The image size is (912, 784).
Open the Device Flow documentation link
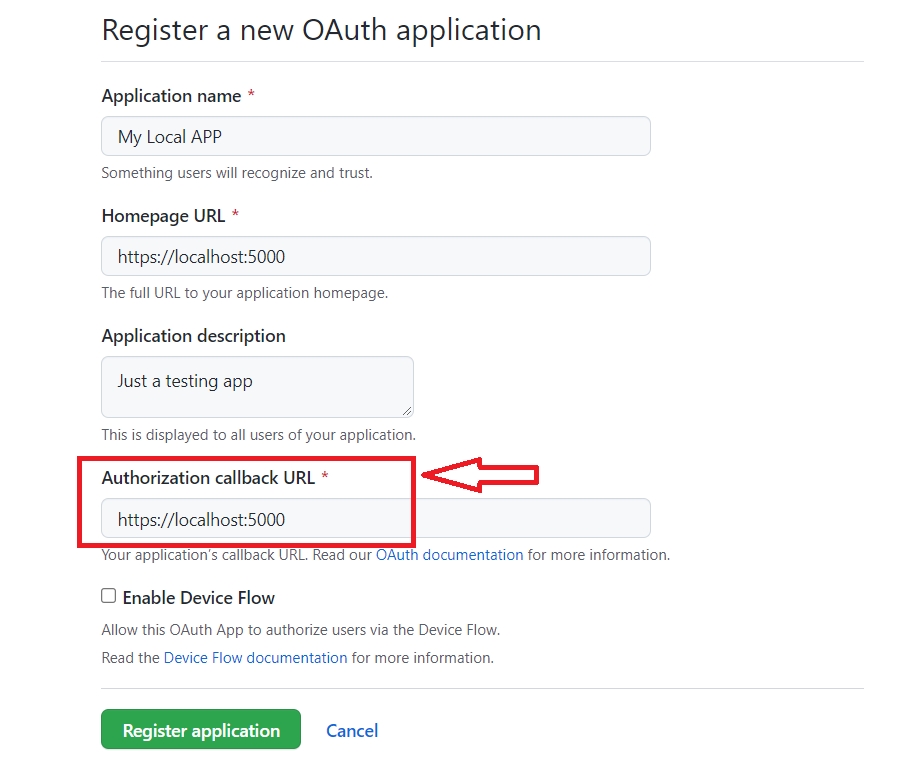tap(255, 658)
